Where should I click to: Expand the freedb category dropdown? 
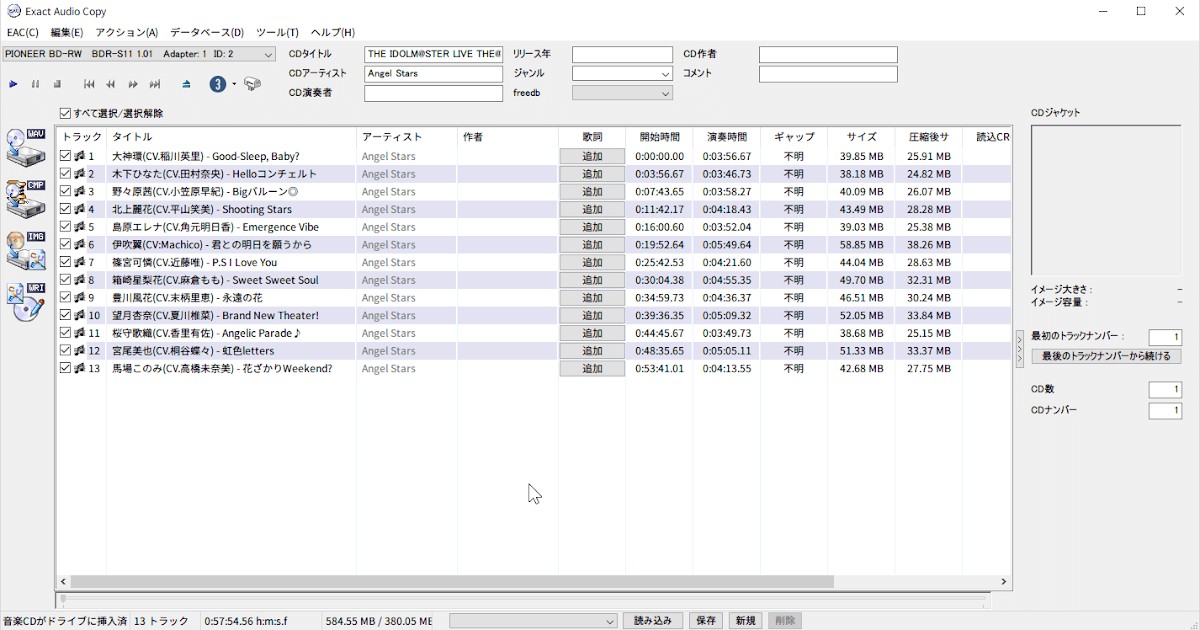pos(622,93)
